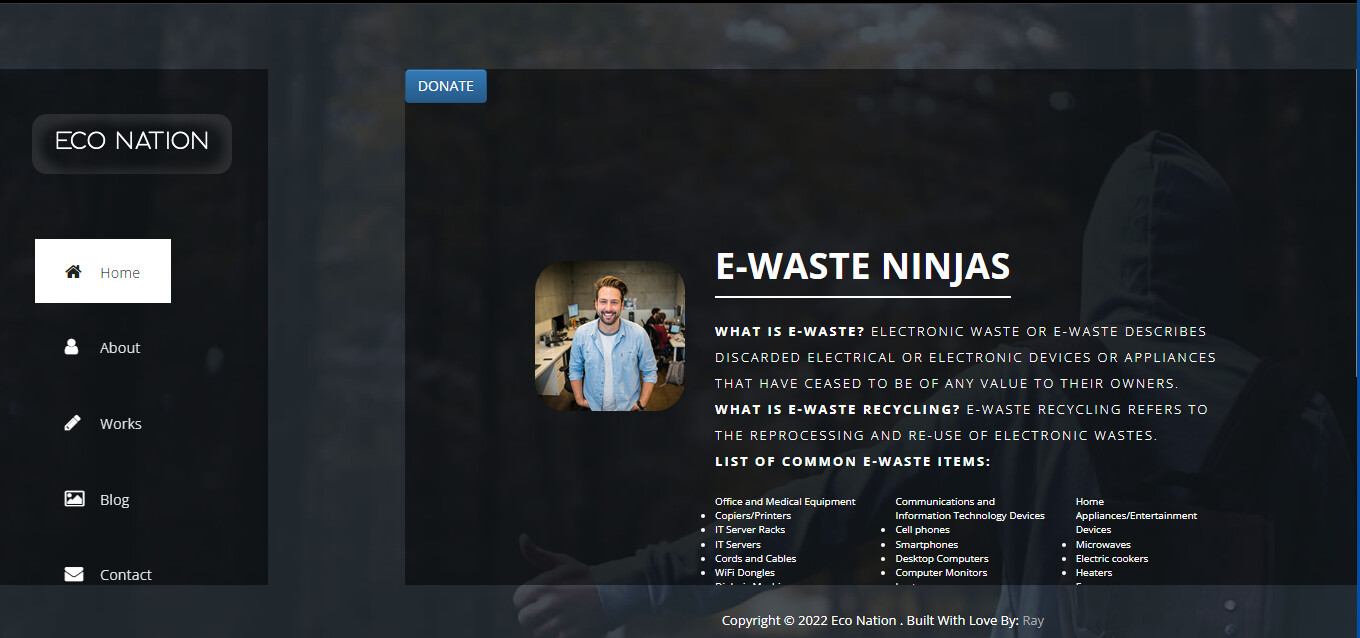The width and height of the screenshot is (1360, 638).
Task: Open the Blog text label in sidebar
Action: [x=115, y=500]
